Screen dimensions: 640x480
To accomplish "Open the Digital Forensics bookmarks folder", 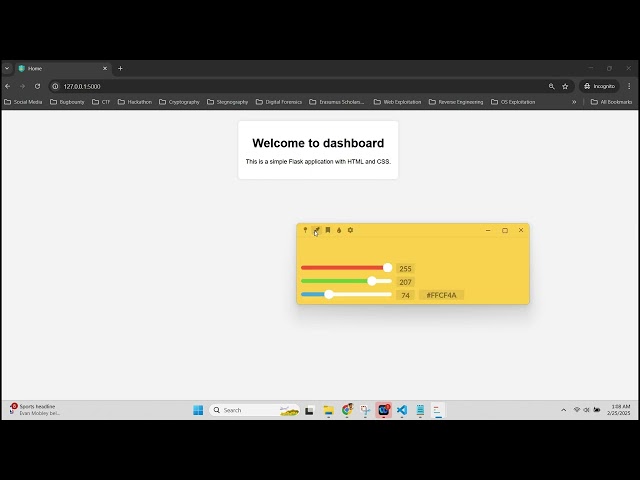I will pyautogui.click(x=279, y=102).
